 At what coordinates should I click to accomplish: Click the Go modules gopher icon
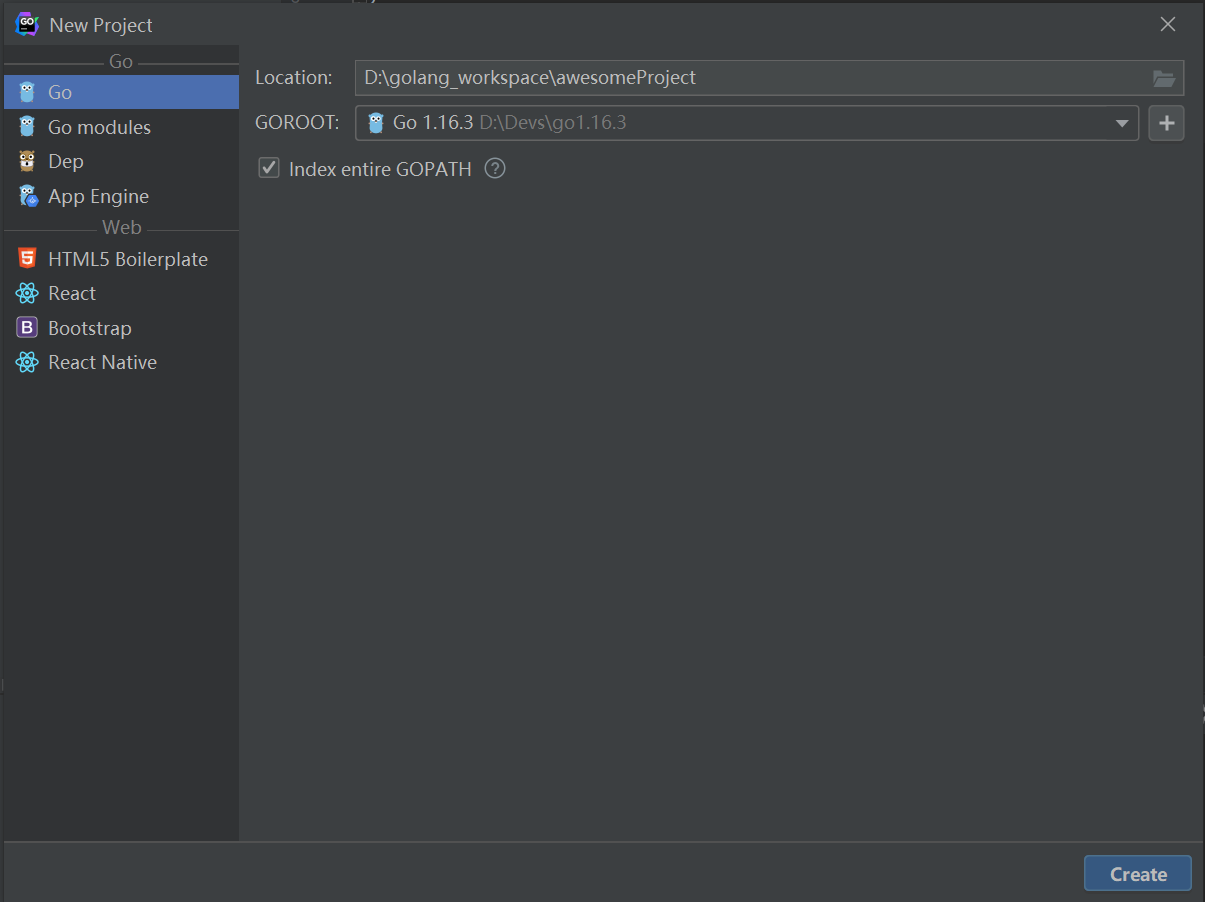[27, 127]
